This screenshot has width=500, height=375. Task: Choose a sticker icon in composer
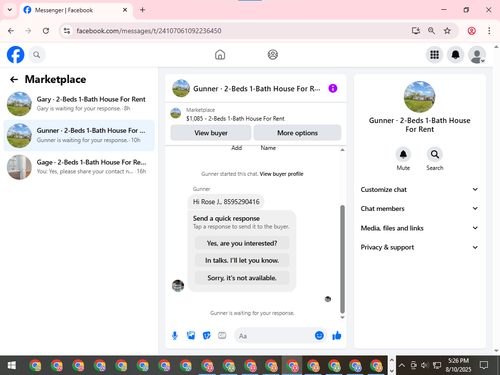point(207,336)
